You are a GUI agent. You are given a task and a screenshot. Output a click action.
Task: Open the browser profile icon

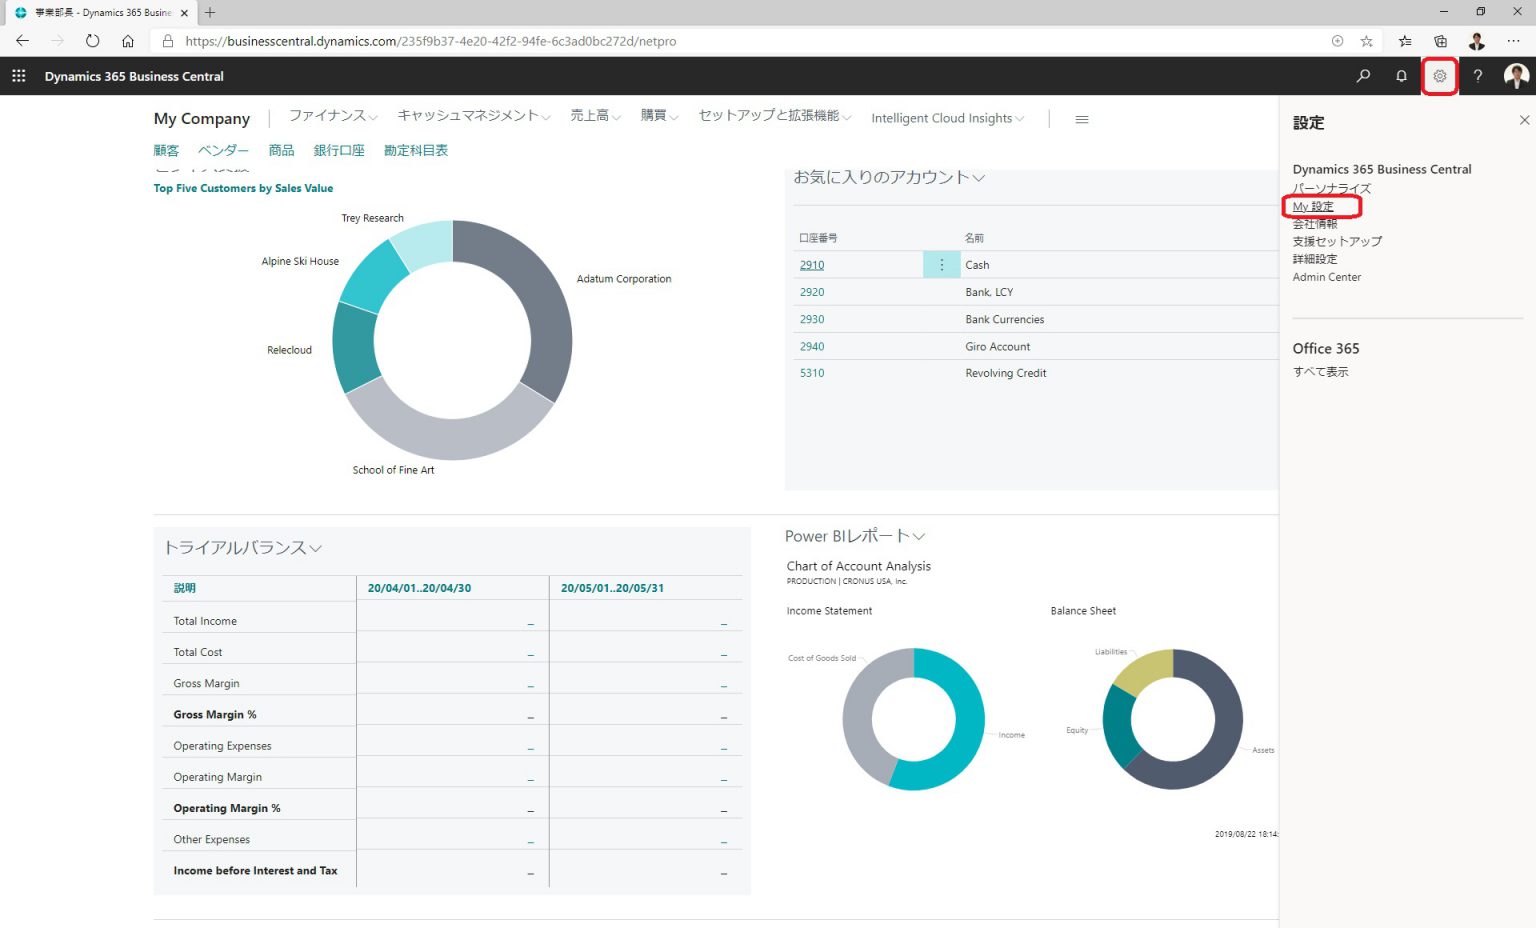coord(1477,41)
